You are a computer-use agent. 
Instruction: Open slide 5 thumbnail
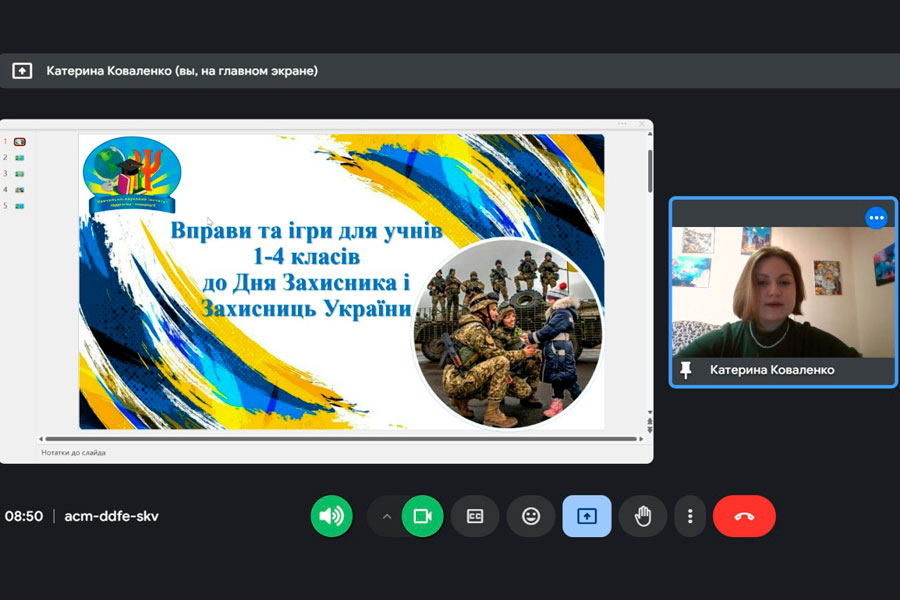point(19,206)
